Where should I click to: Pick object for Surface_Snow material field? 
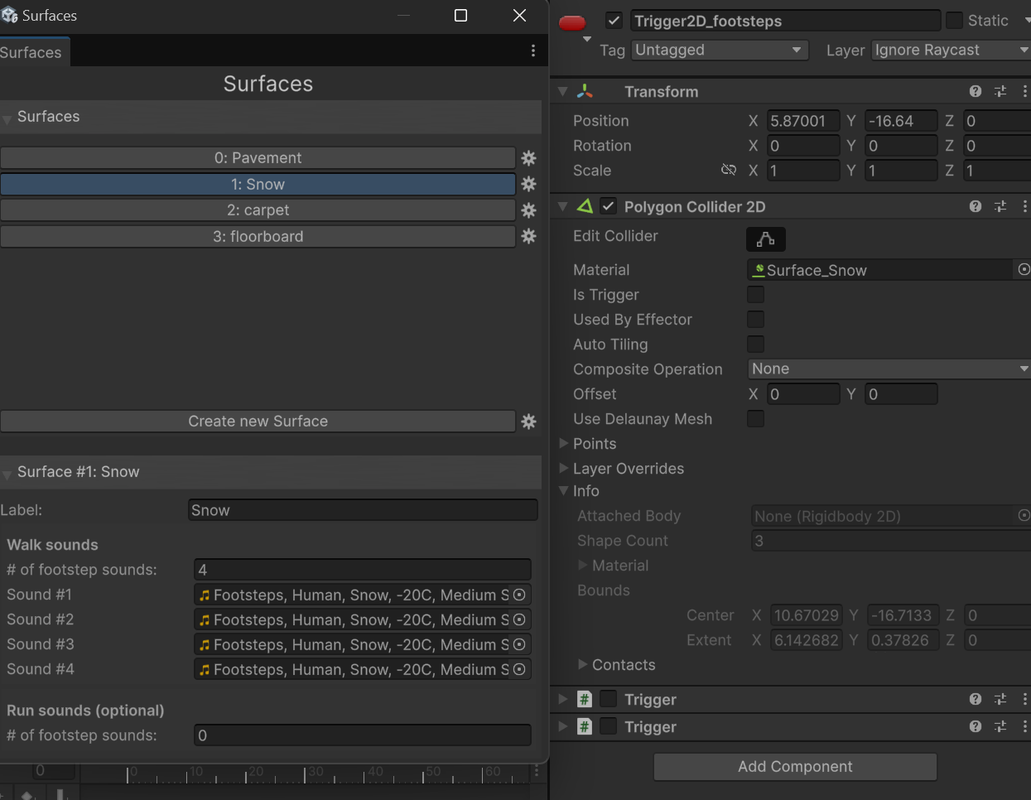click(x=1023, y=270)
